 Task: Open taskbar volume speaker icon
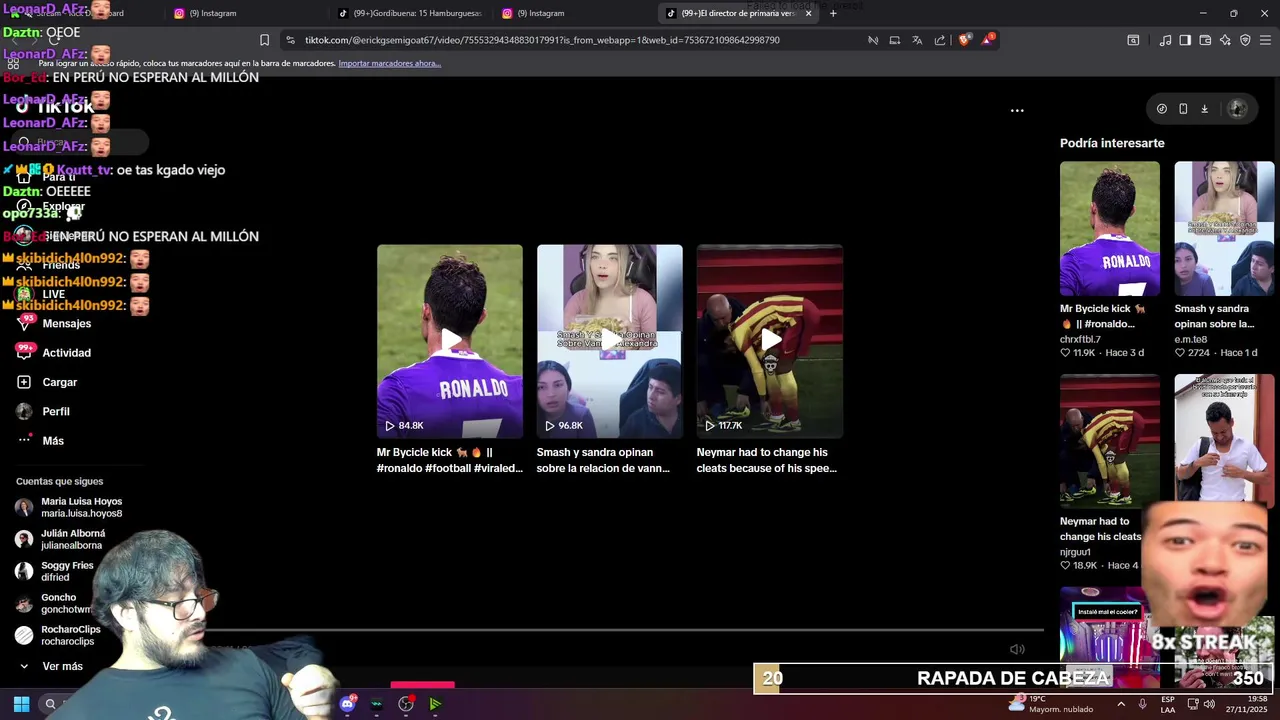pos(1209,704)
